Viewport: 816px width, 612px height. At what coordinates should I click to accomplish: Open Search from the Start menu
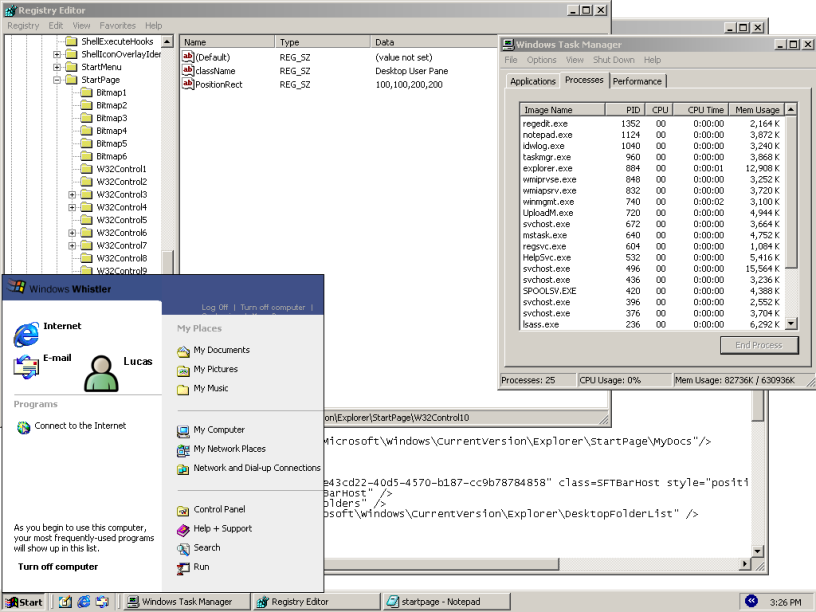click(x=199, y=548)
